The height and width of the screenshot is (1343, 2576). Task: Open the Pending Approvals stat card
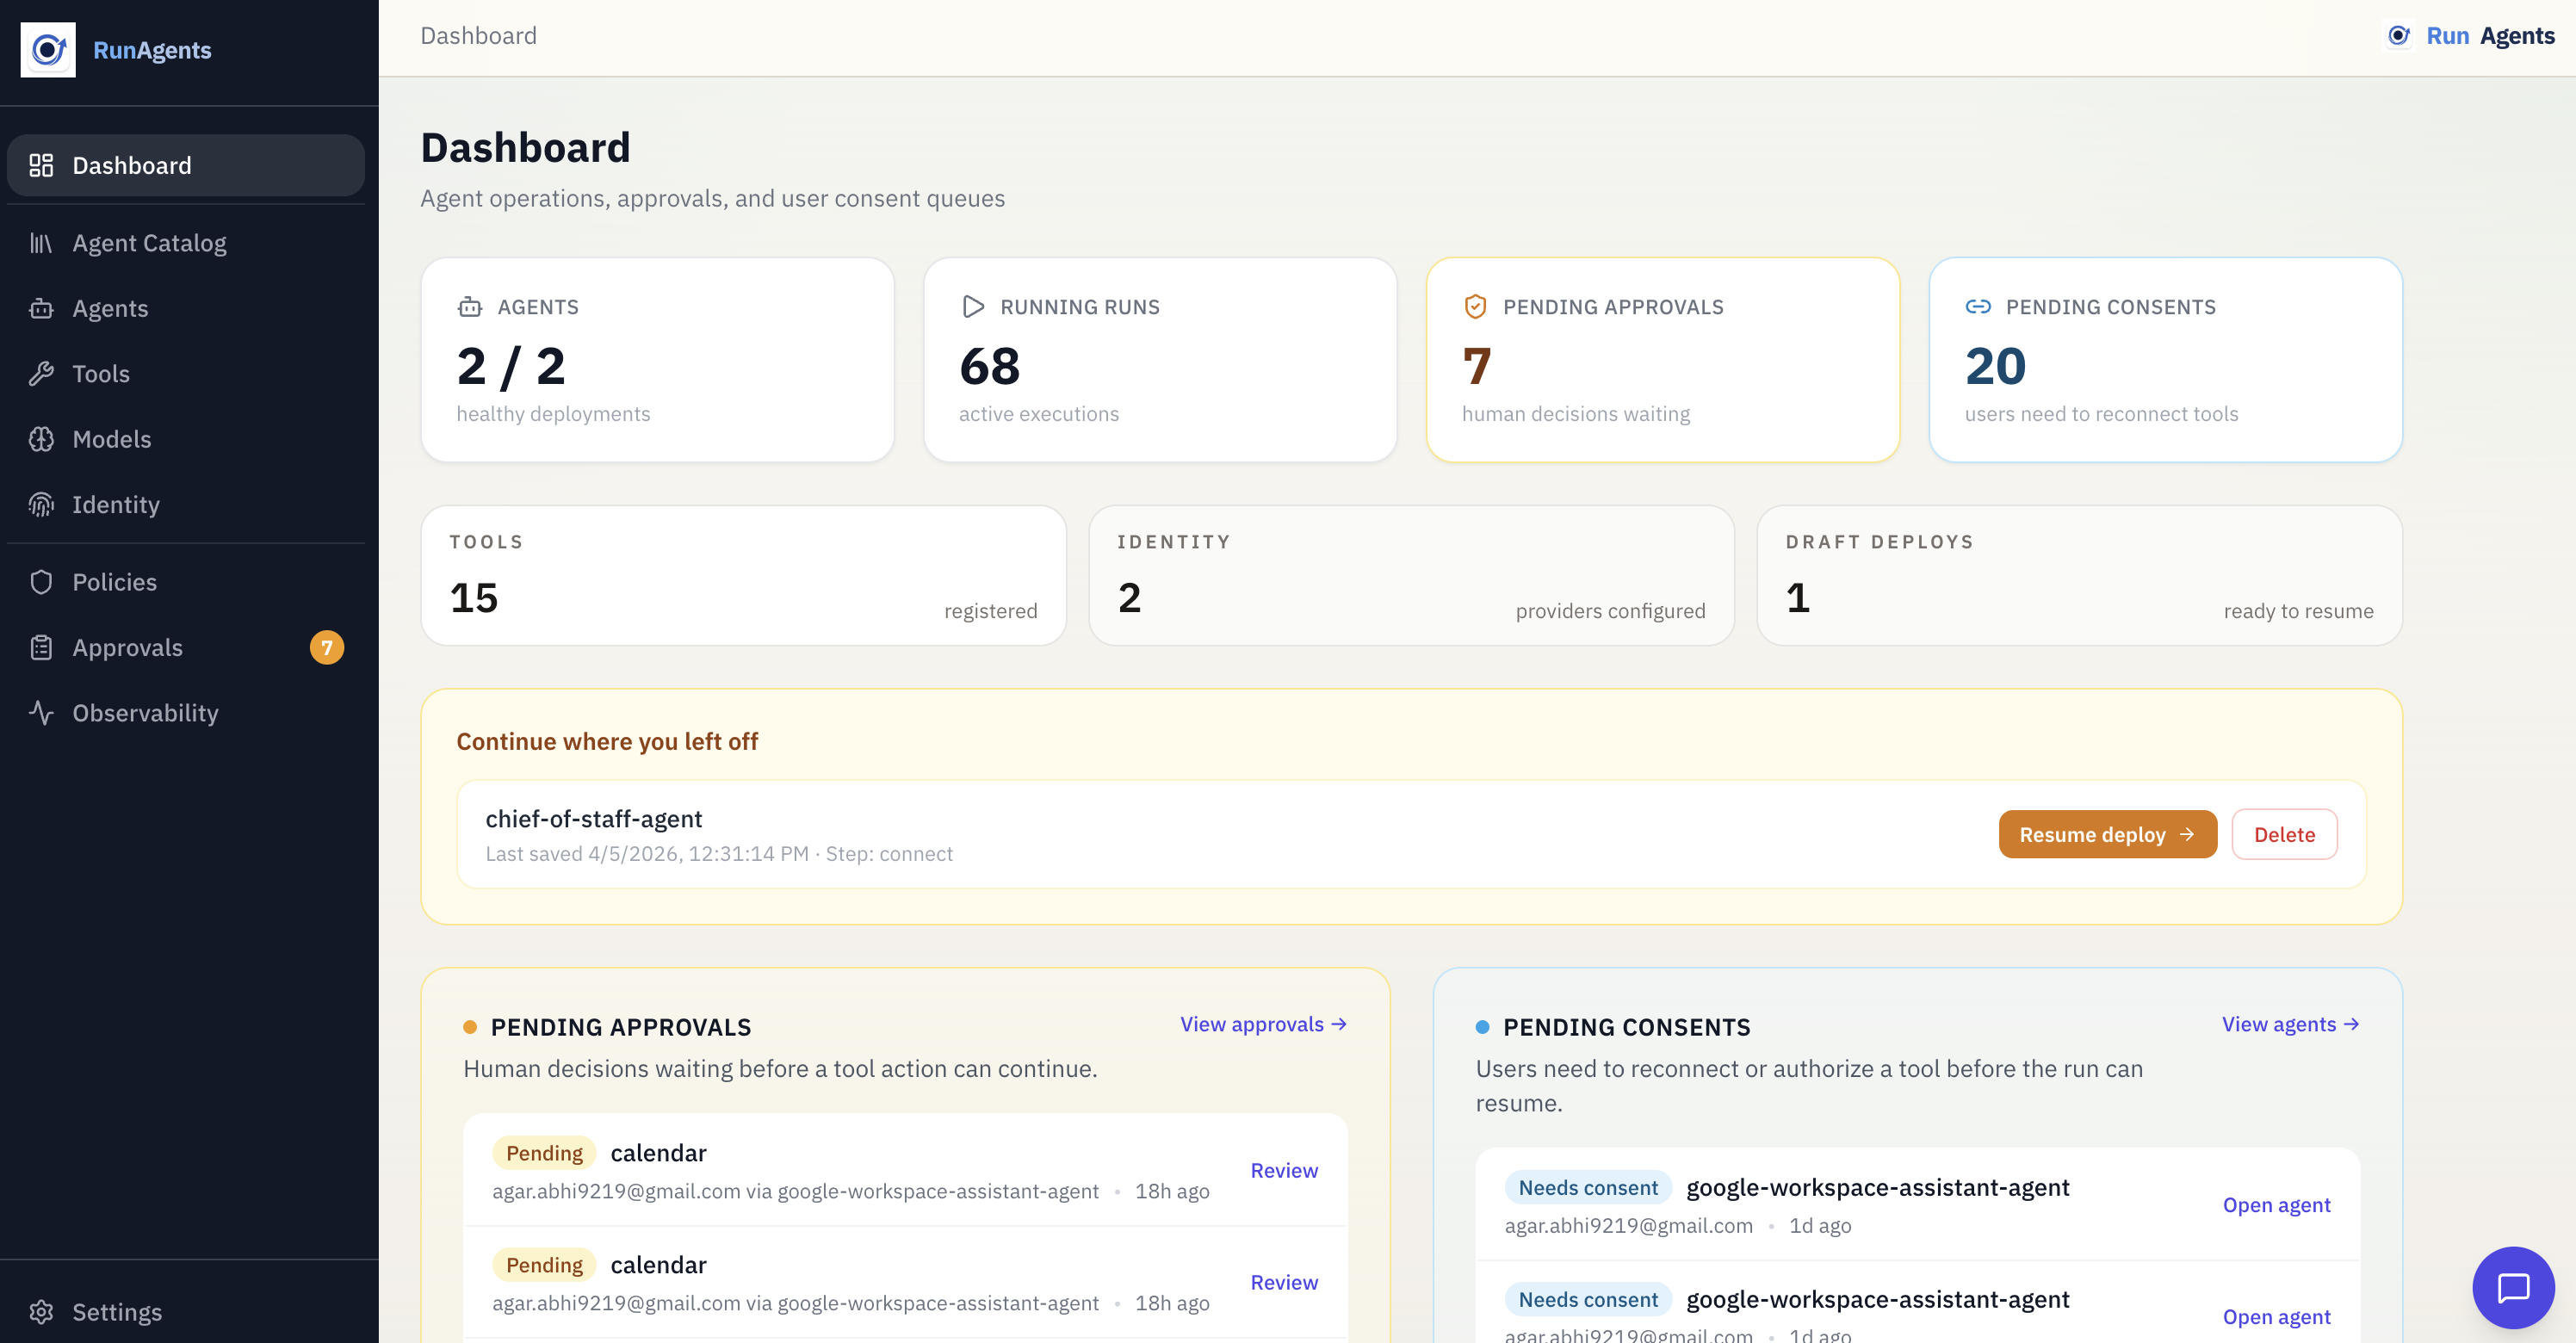(1662, 360)
